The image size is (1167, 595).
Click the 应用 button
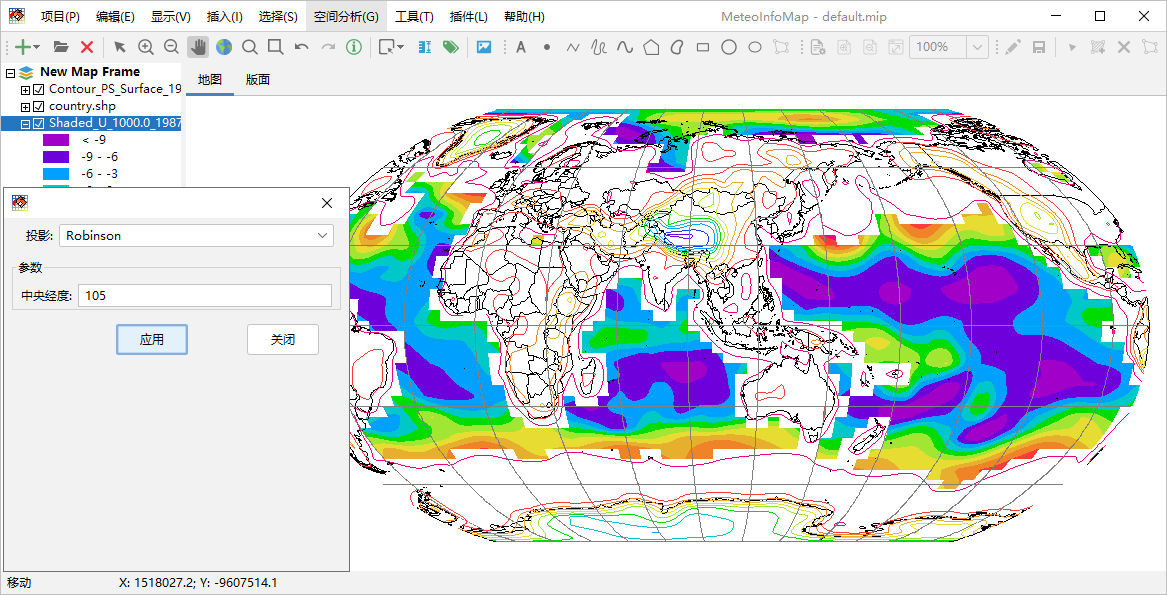pos(152,339)
